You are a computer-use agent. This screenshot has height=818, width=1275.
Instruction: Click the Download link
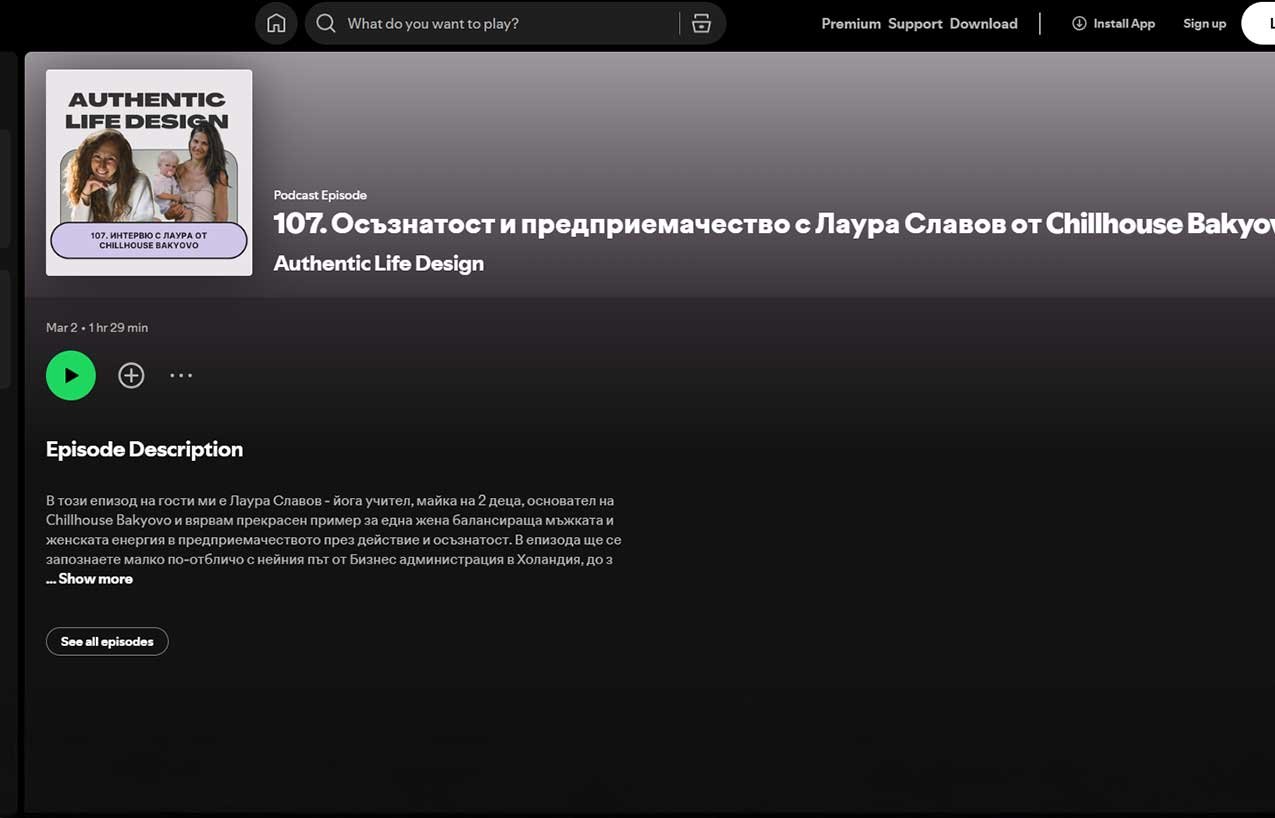983,23
